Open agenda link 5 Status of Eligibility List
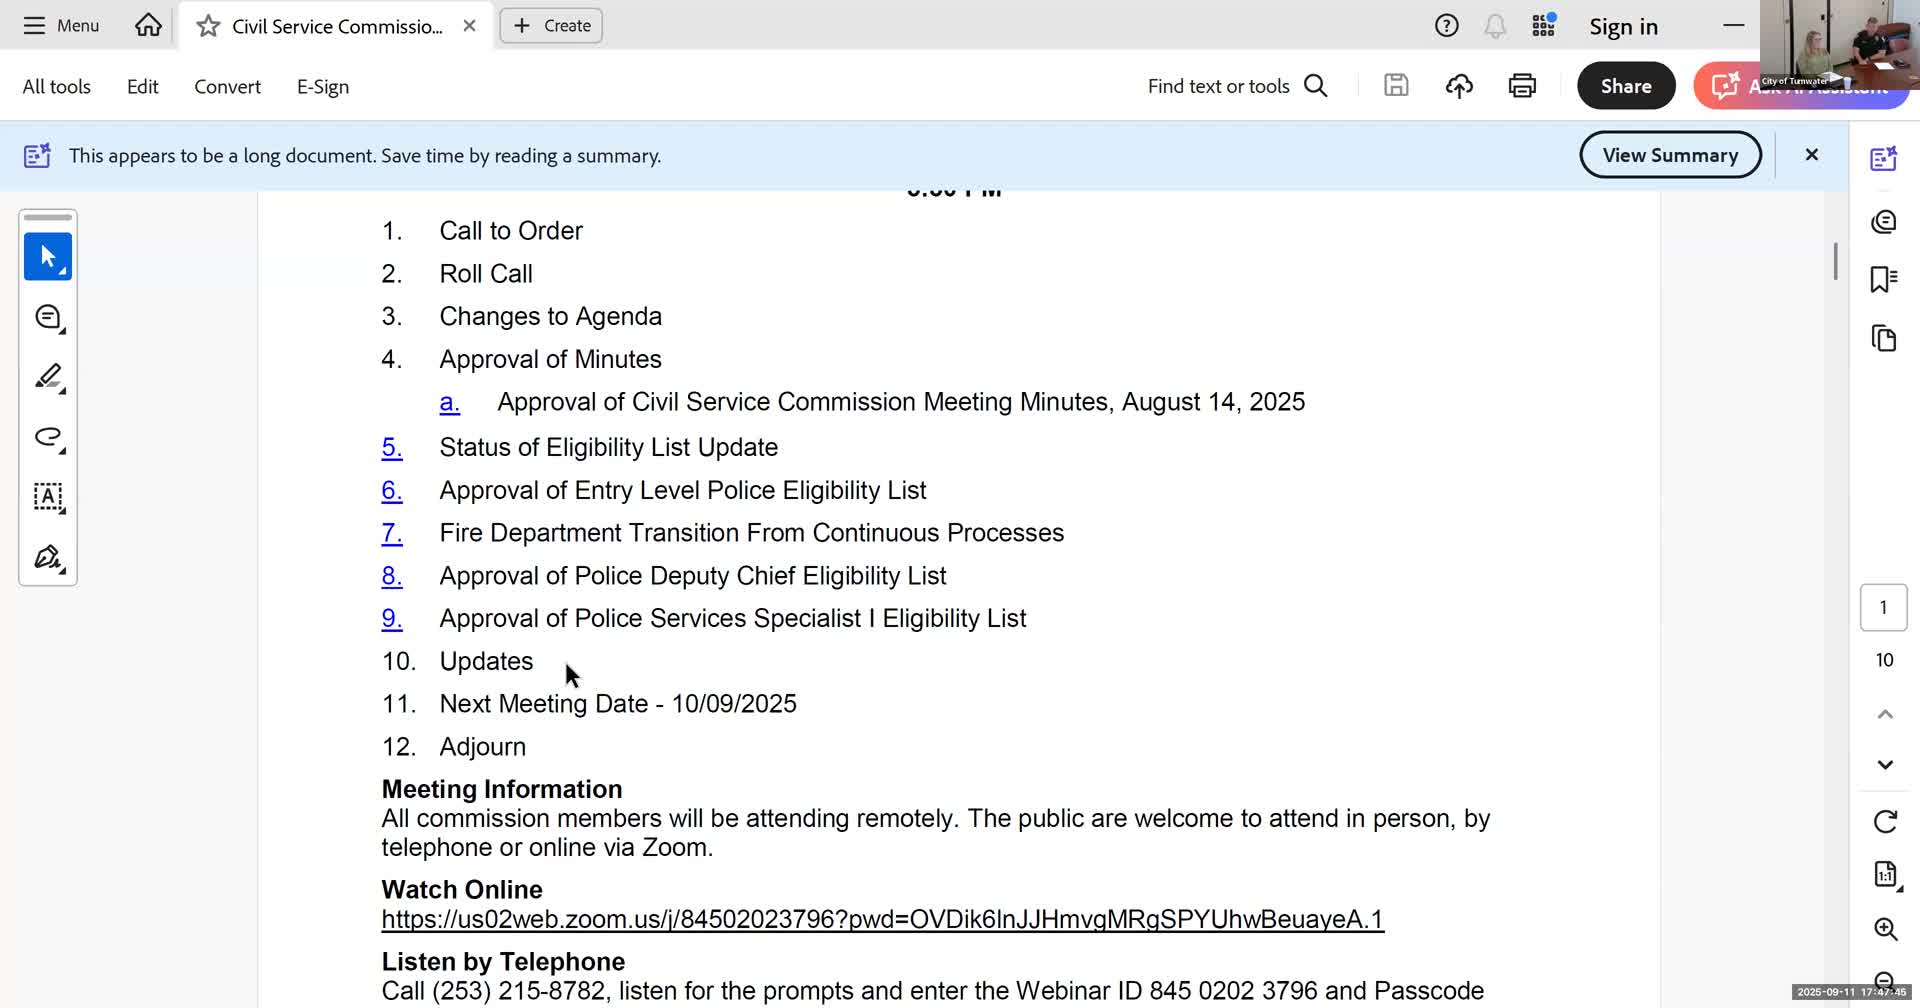 pyautogui.click(x=392, y=447)
